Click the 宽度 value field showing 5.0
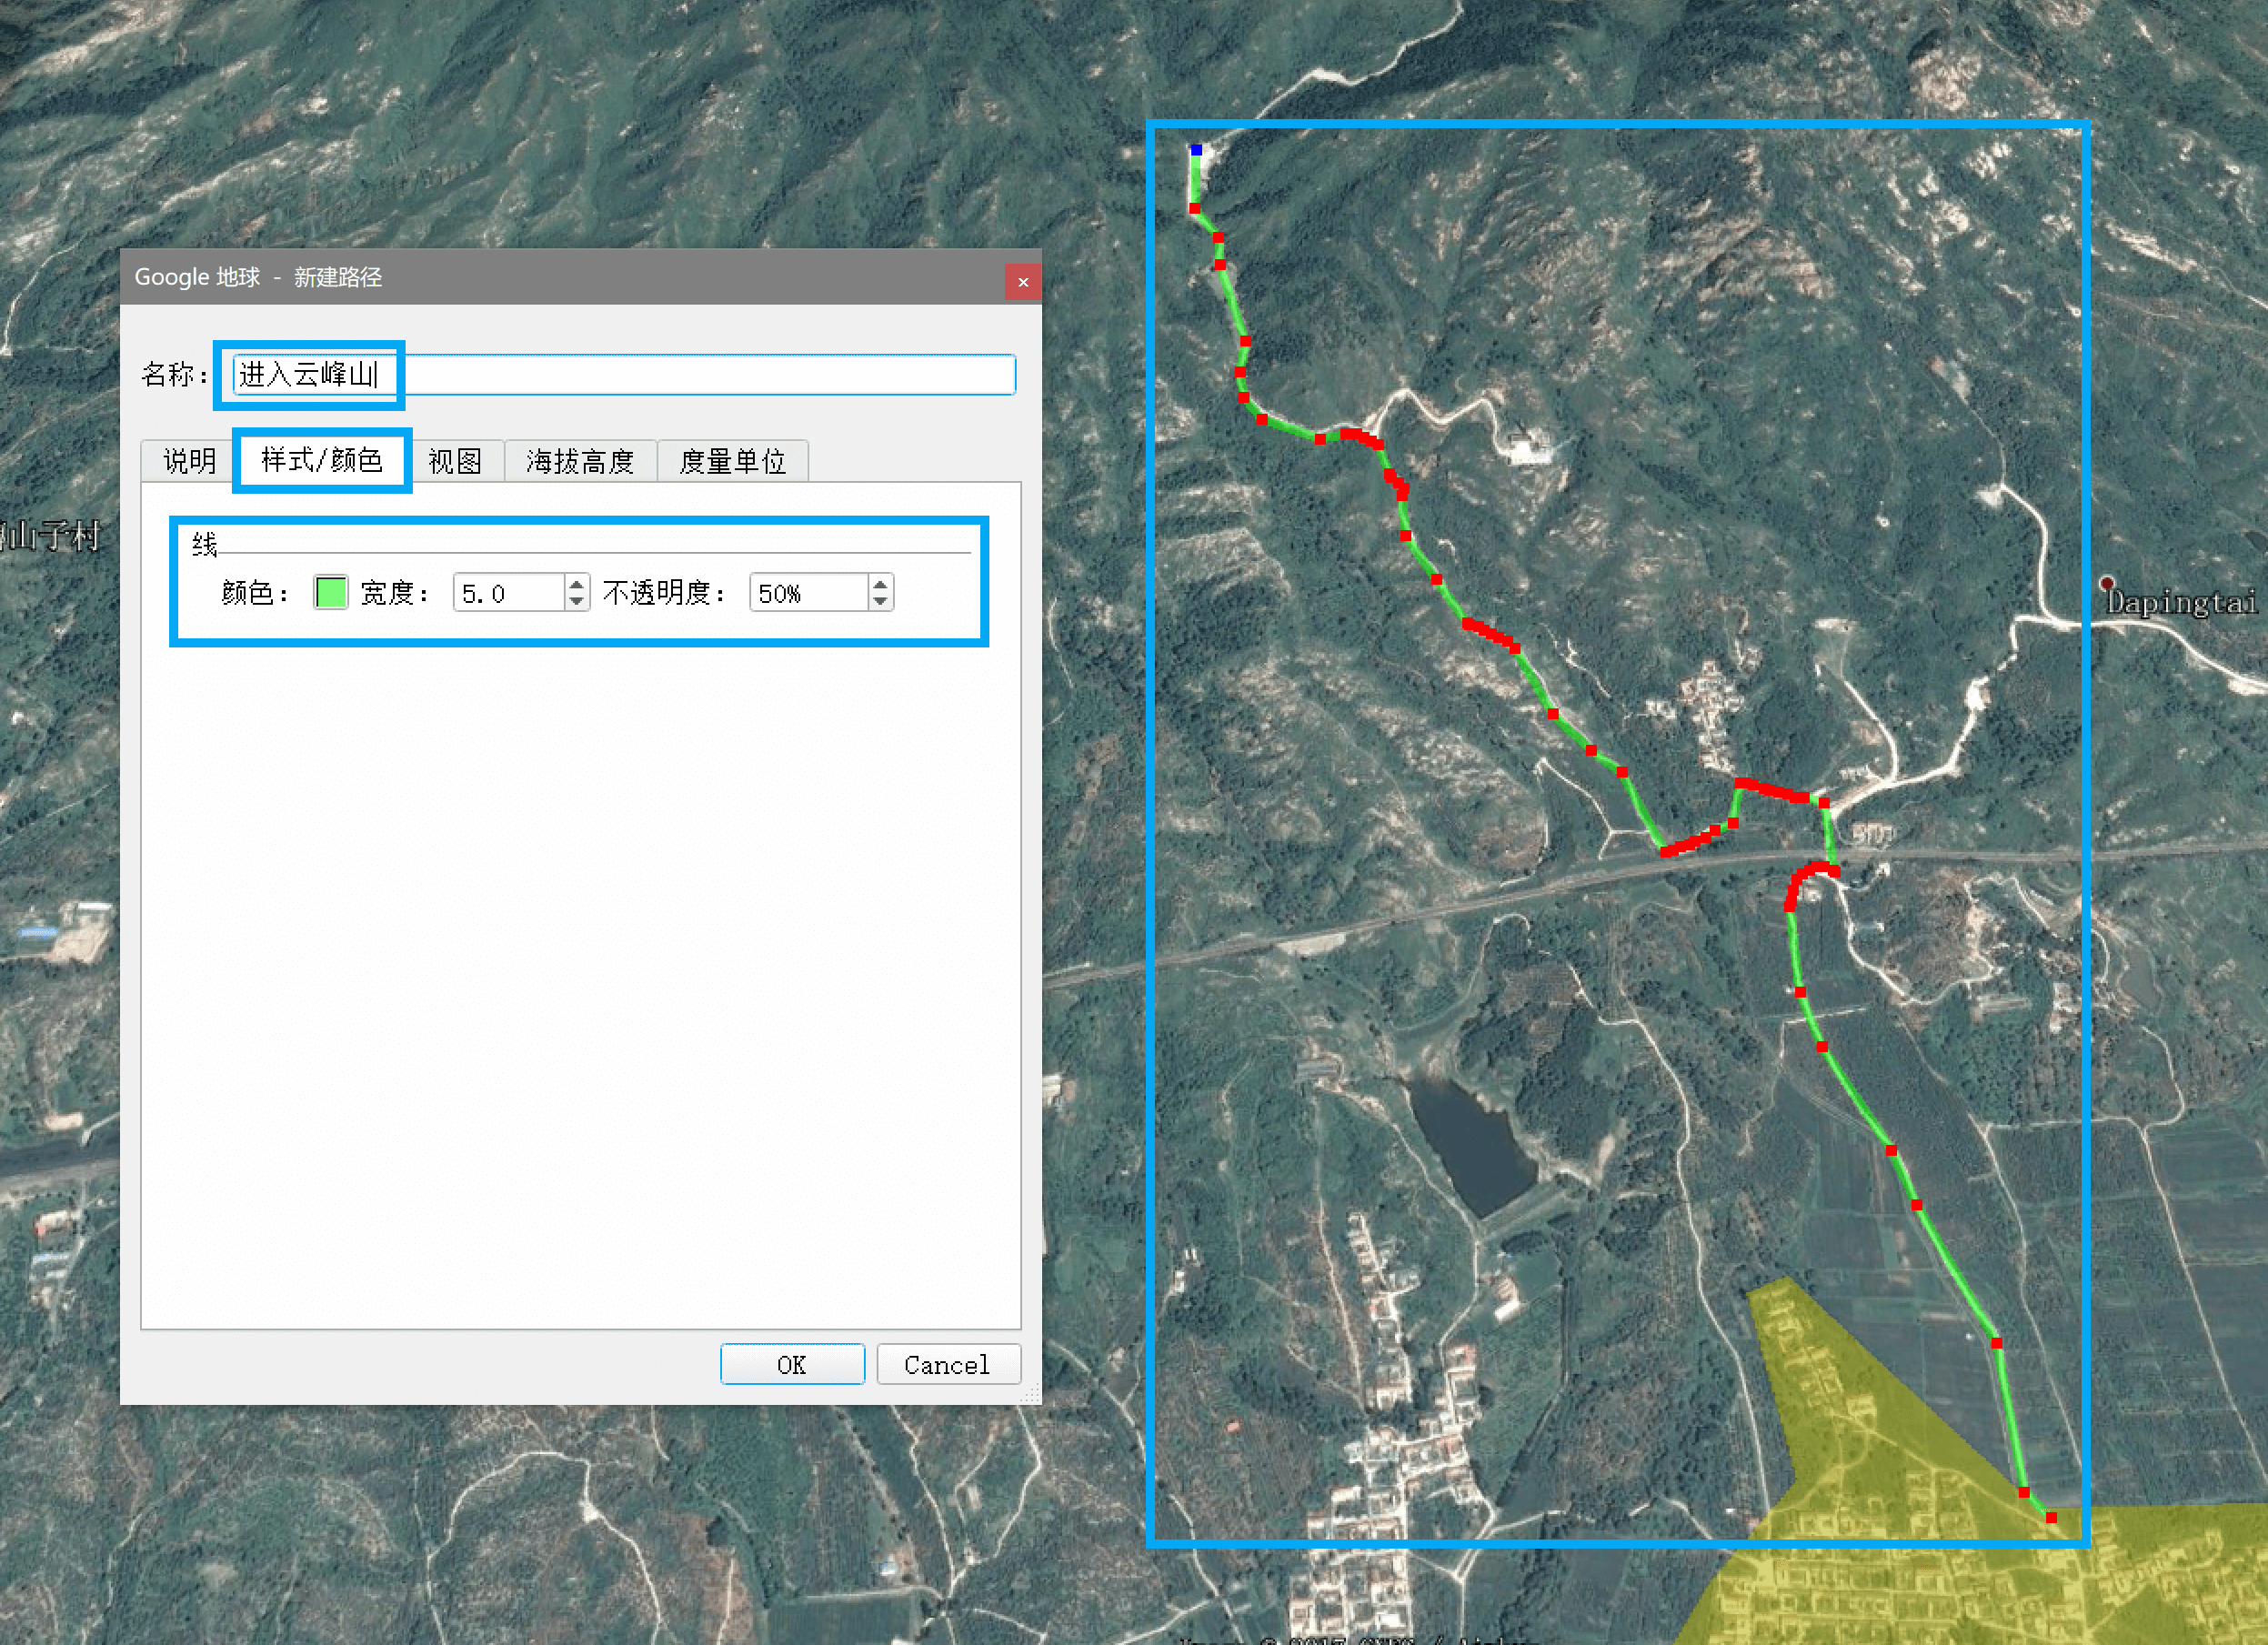The height and width of the screenshot is (1645, 2268). click(x=508, y=593)
